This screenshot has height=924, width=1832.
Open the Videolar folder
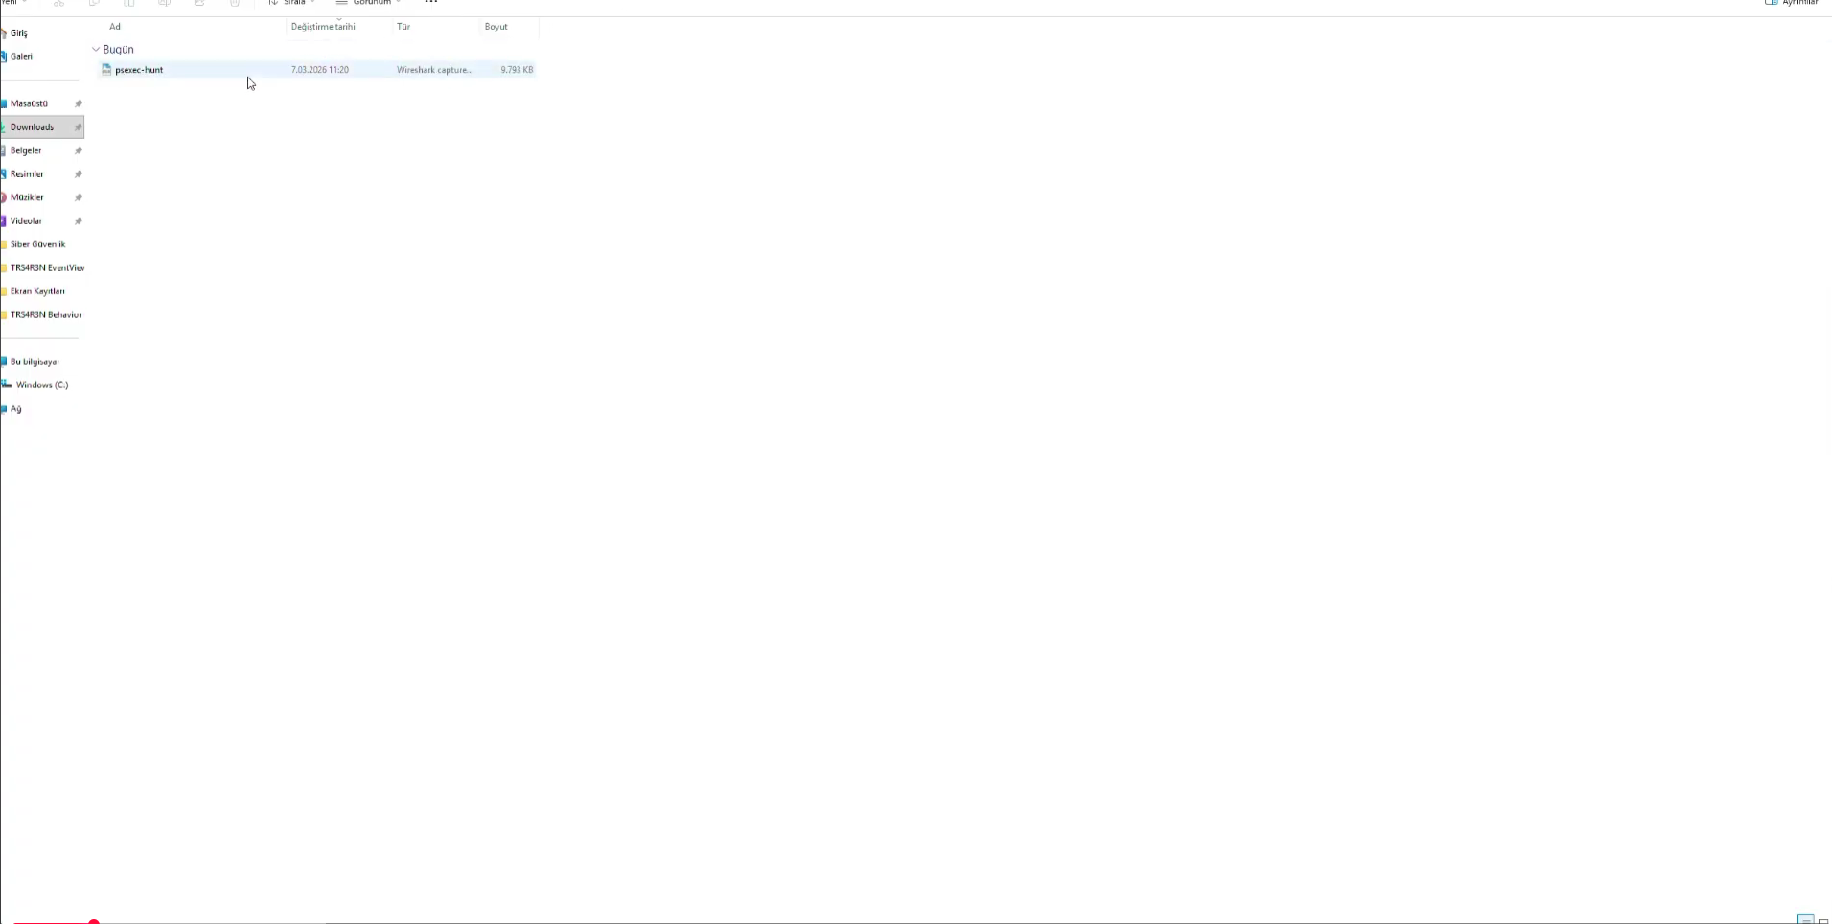pyautogui.click(x=26, y=221)
